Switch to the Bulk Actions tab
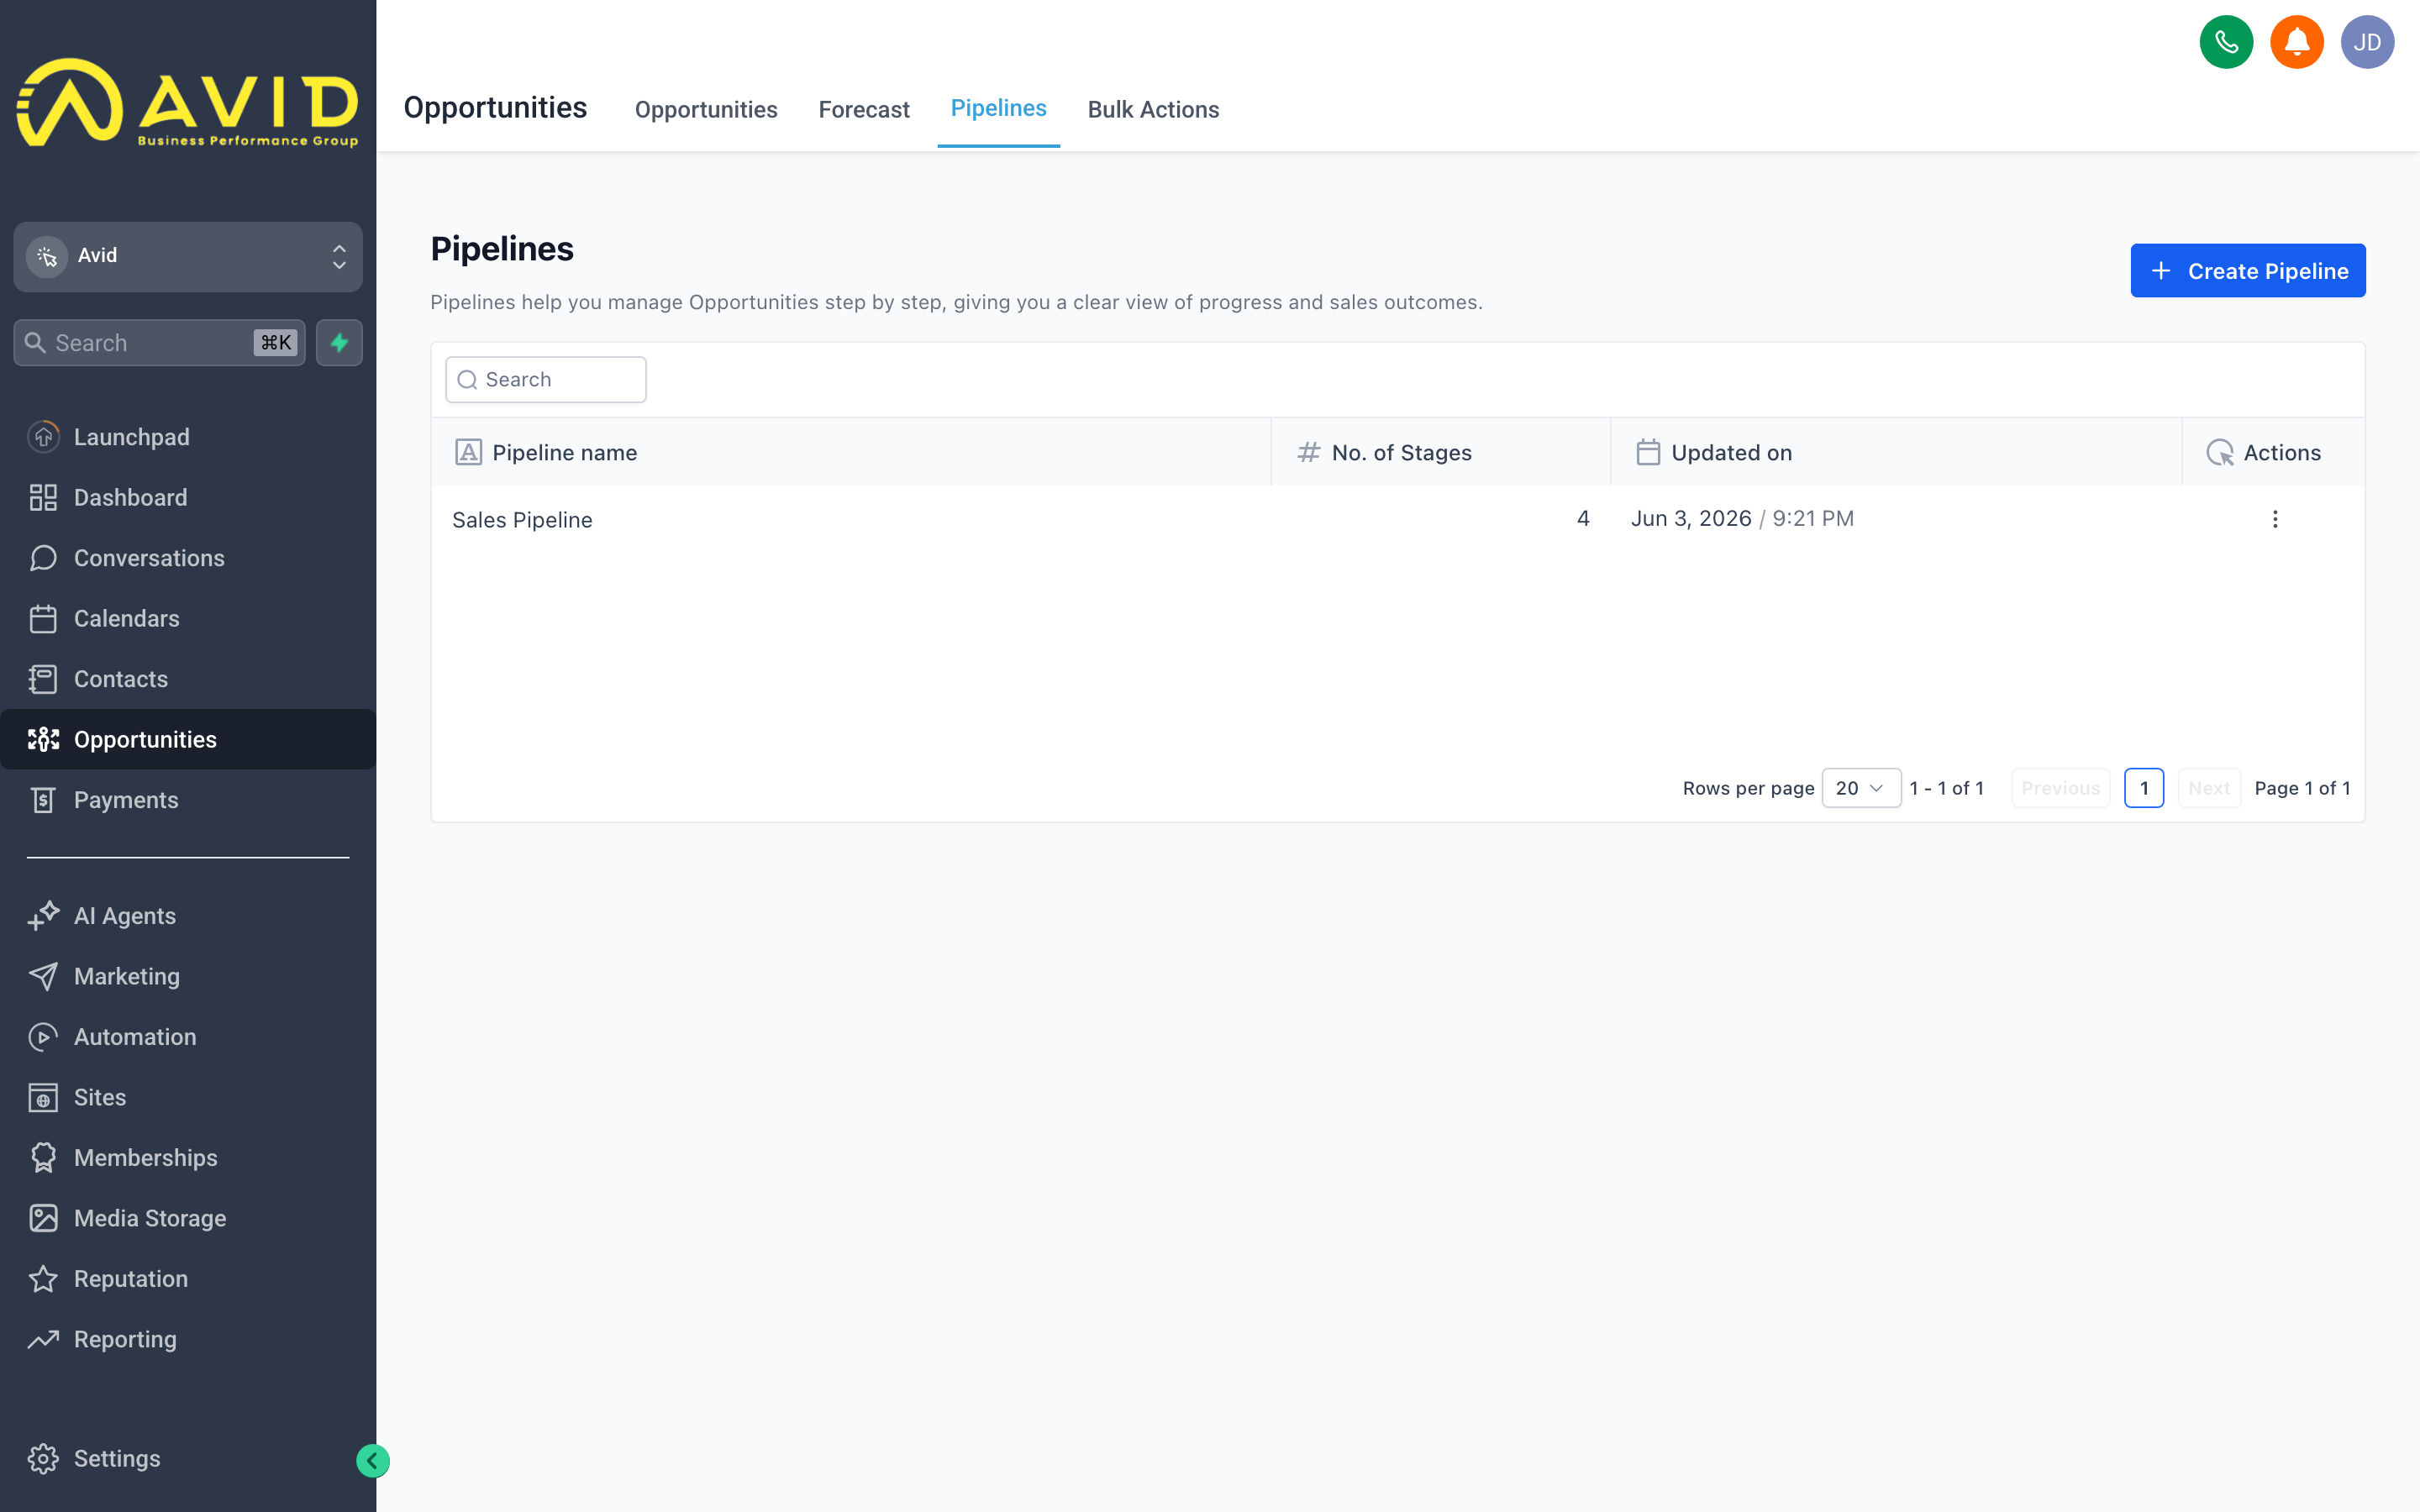Viewport: 2420px width, 1512px height. (1153, 109)
